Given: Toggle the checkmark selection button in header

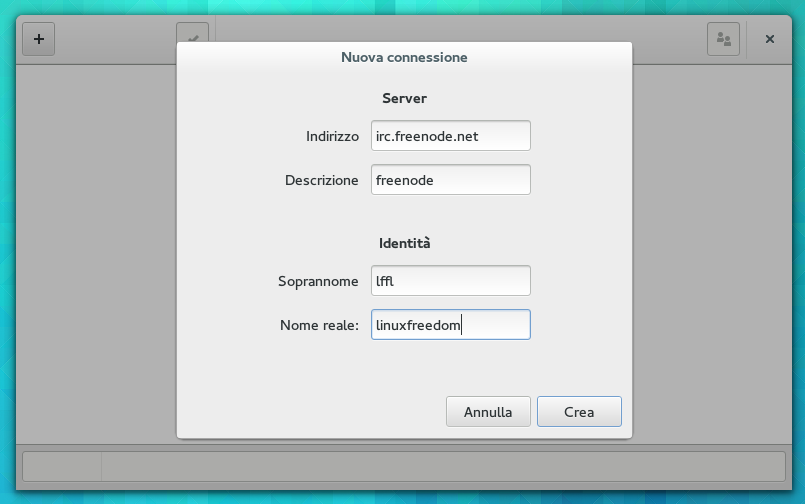Looking at the screenshot, I should point(193,32).
